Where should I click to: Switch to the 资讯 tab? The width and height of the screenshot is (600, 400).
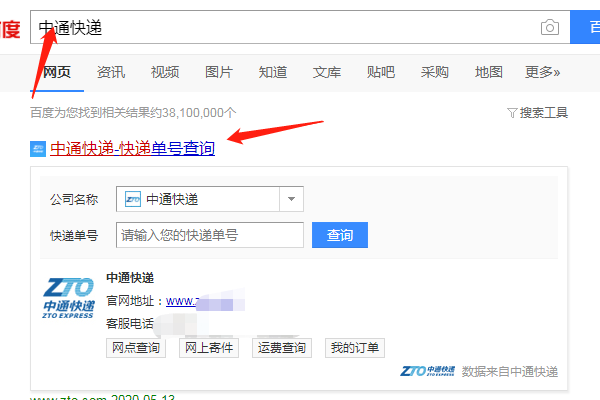click(111, 72)
